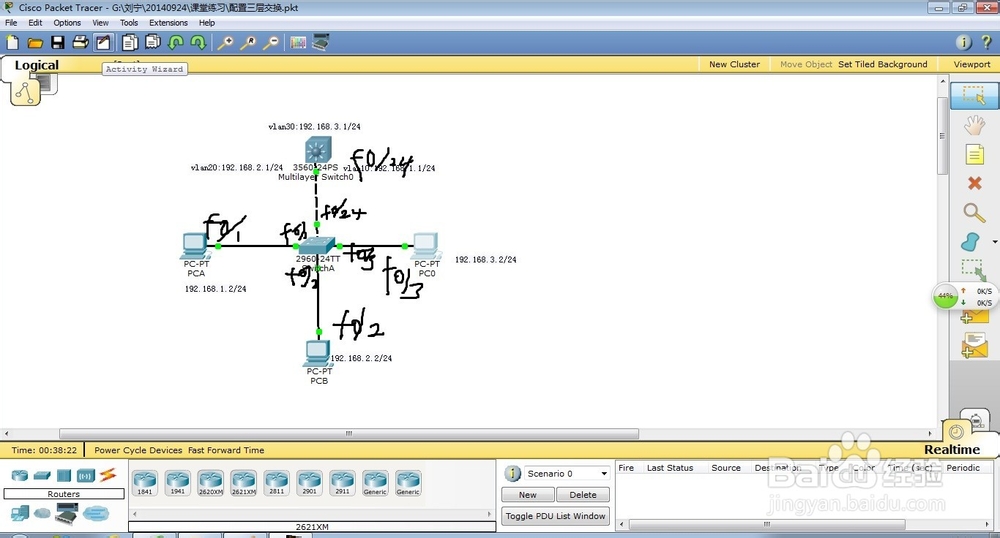Screen dimensions: 1000x538
Task: Choose the red X Delete tool
Action: [974, 184]
